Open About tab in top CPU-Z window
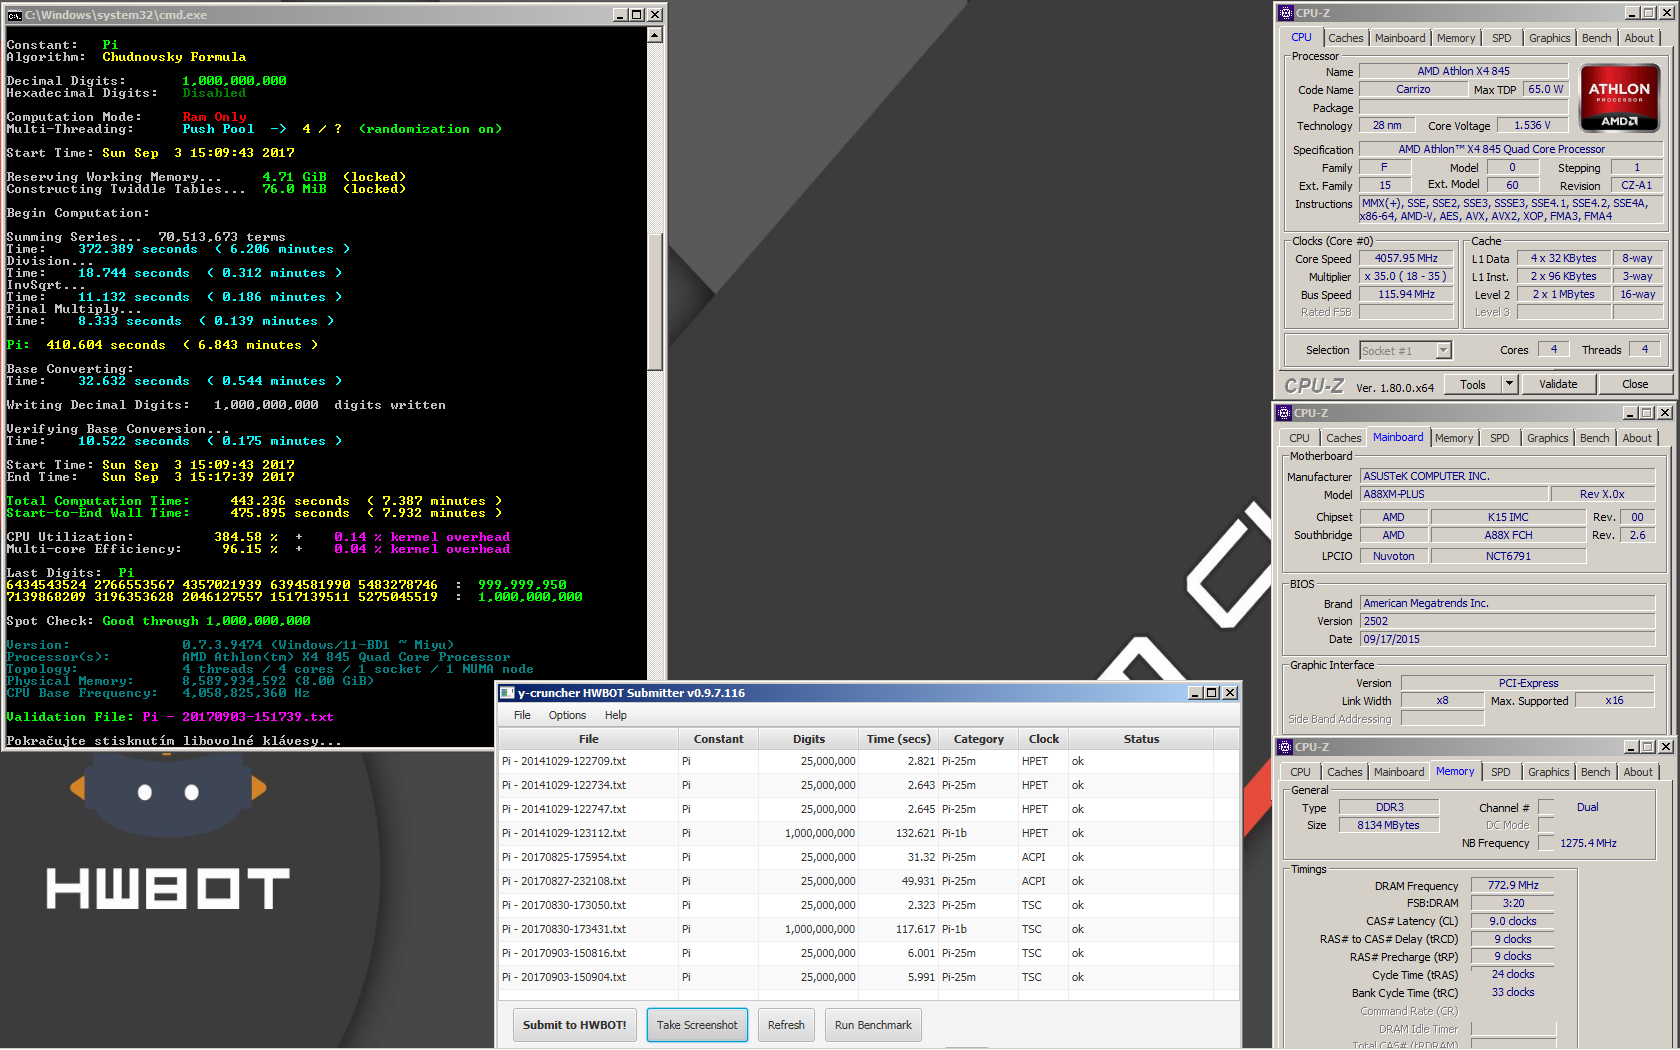Viewport: 1680px width, 1050px height. tap(1639, 38)
